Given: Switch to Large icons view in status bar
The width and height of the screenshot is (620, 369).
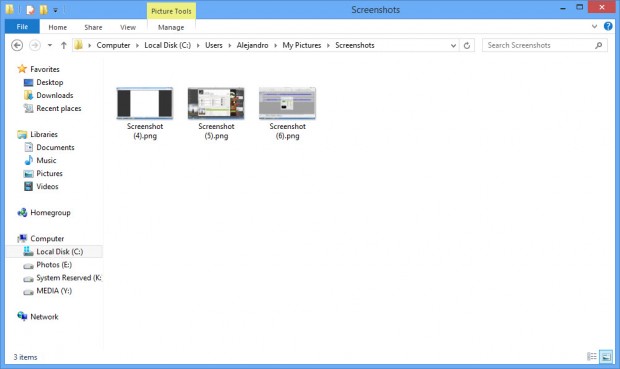Looking at the screenshot, I should tap(606, 357).
